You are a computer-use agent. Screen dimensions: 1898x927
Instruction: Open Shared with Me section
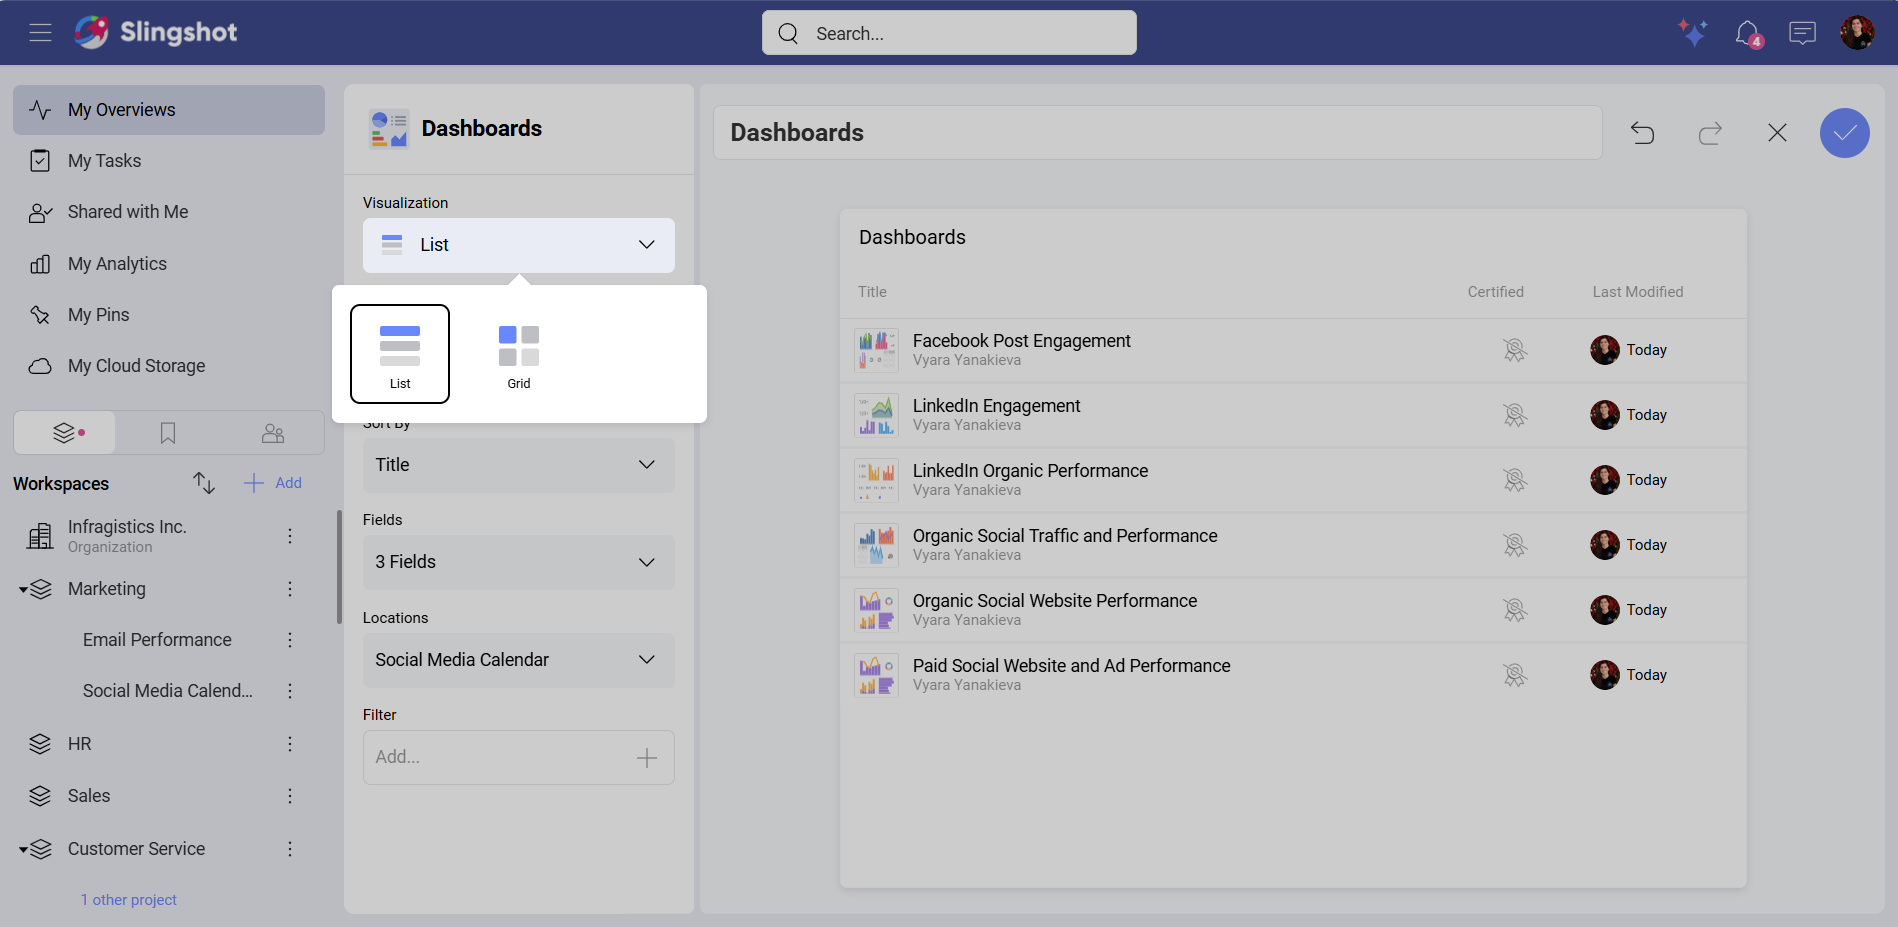[x=127, y=211]
